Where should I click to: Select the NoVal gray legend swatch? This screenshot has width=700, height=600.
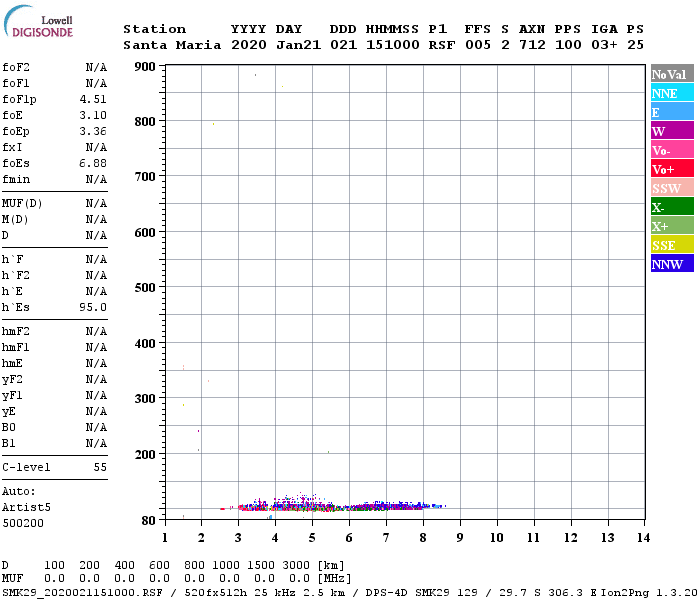[x=672, y=74]
